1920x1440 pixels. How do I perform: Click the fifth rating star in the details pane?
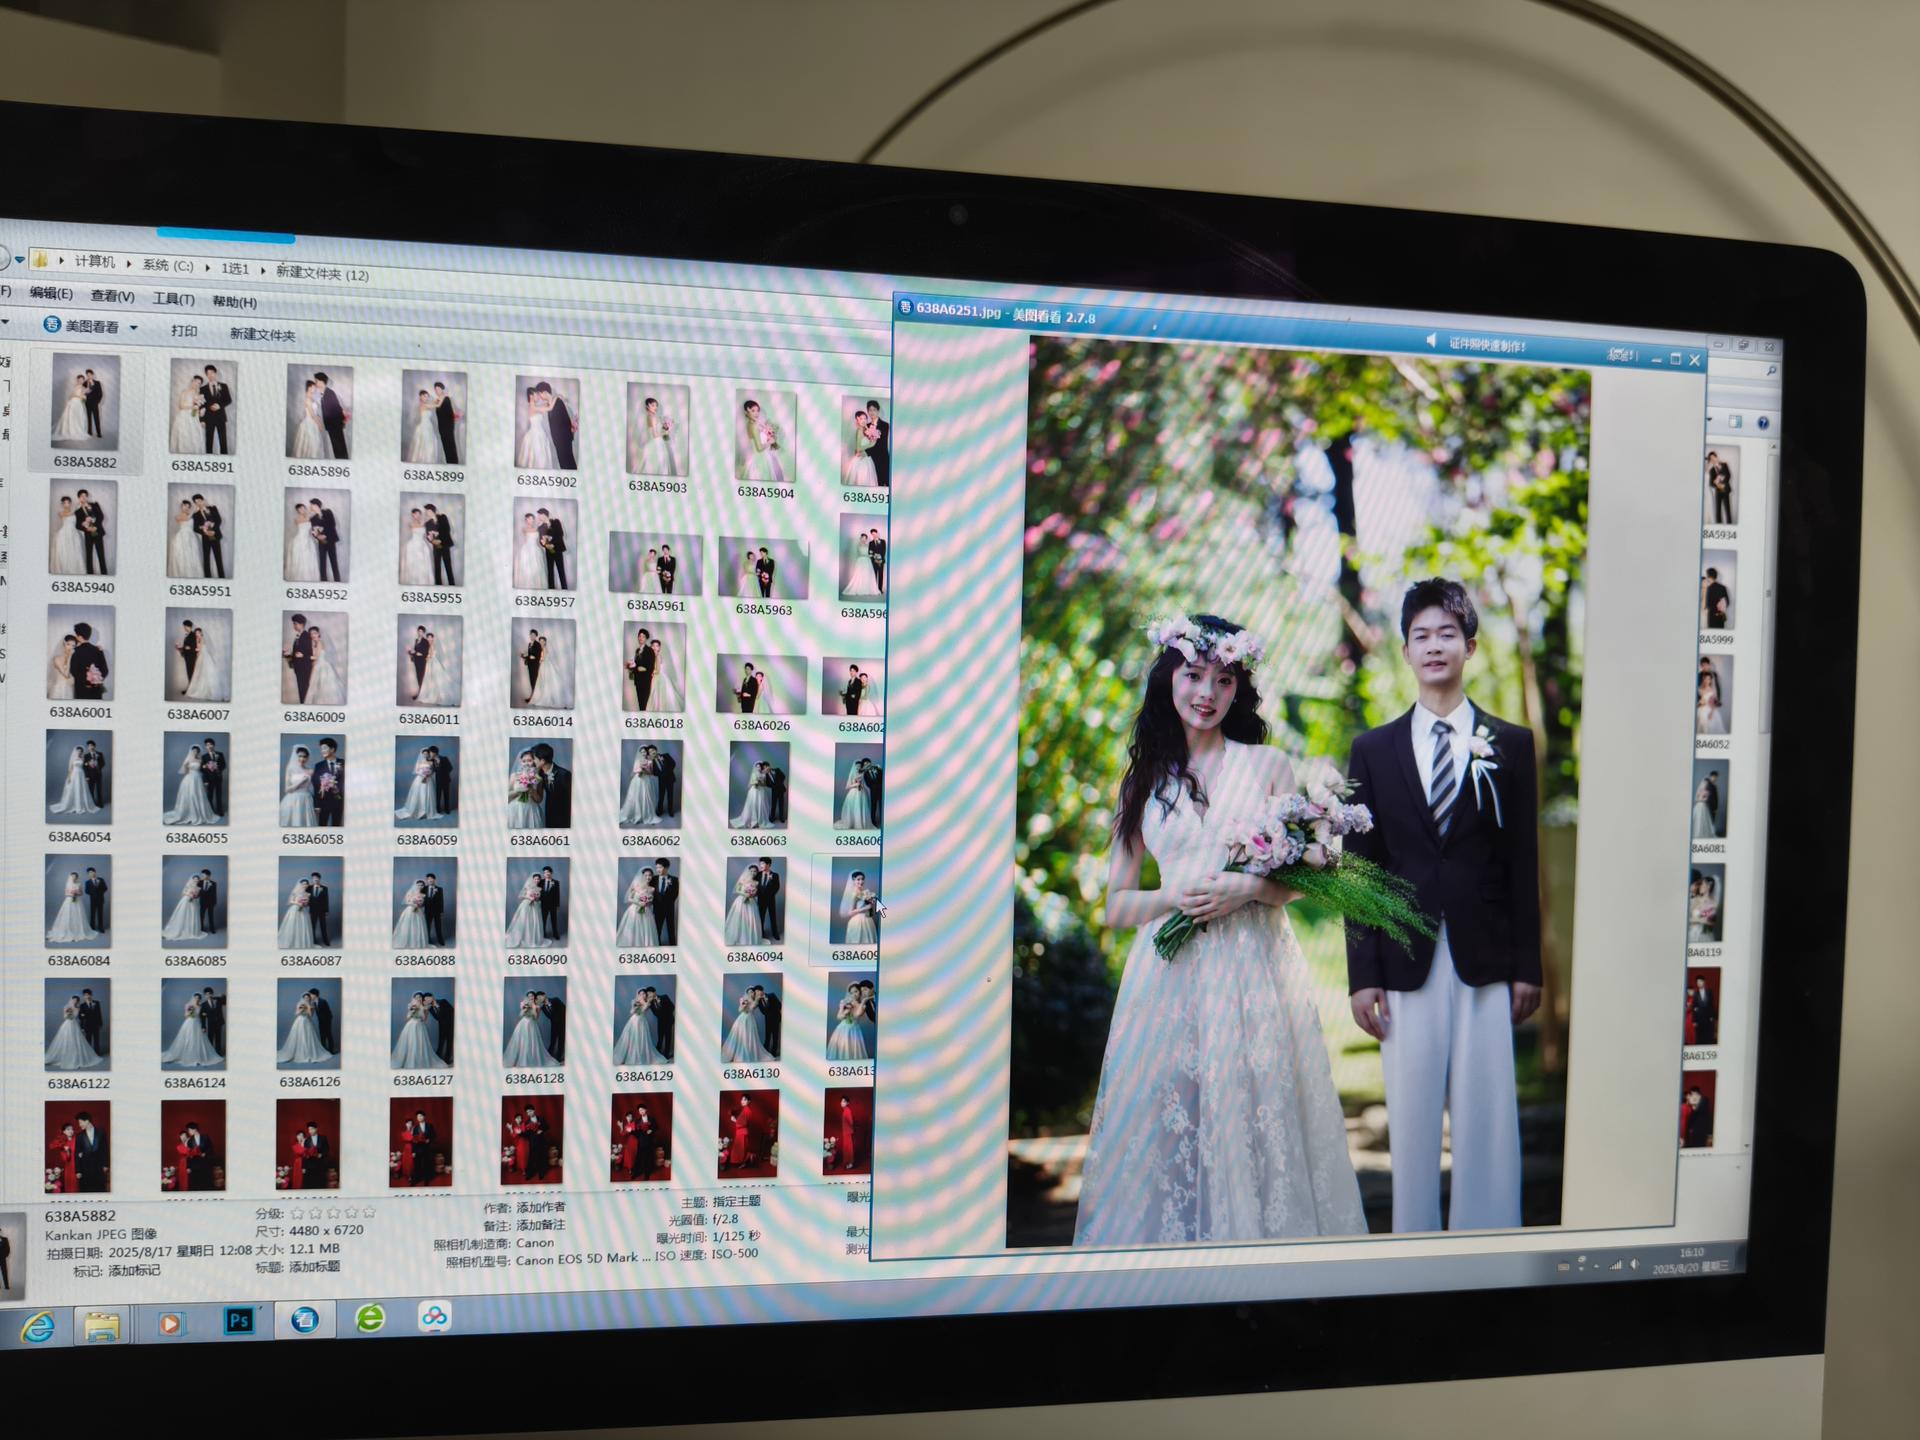[368, 1212]
